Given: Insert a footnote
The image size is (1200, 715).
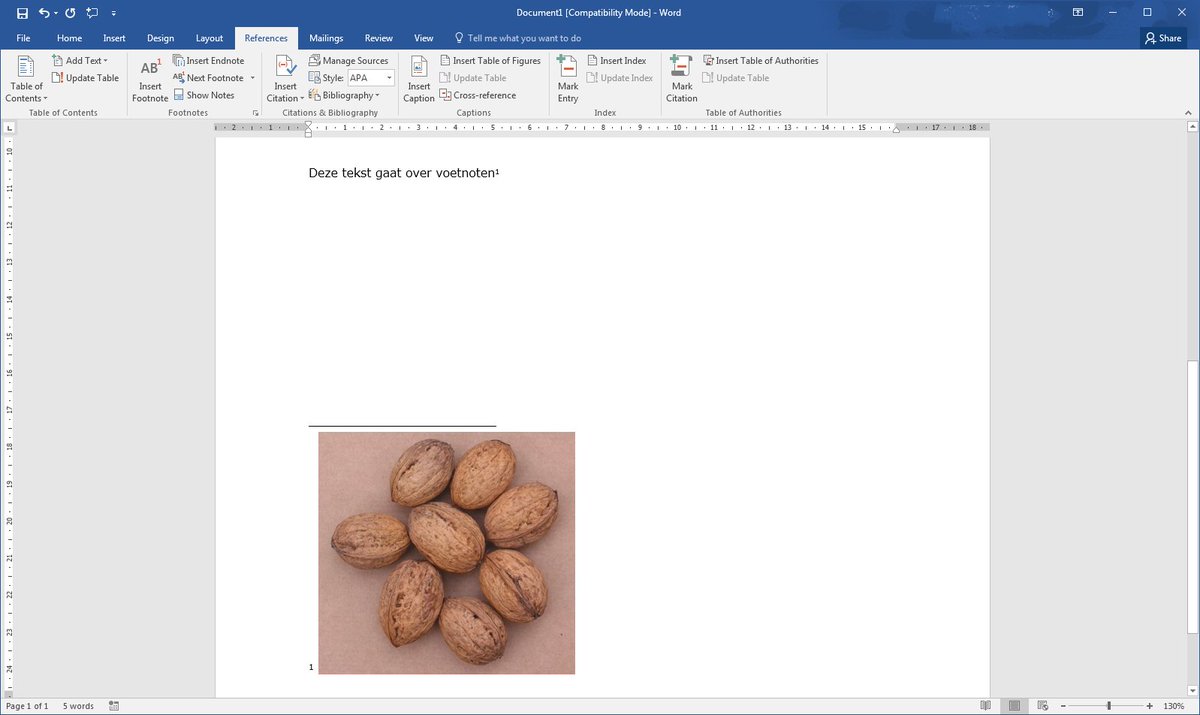Looking at the screenshot, I should pyautogui.click(x=150, y=80).
